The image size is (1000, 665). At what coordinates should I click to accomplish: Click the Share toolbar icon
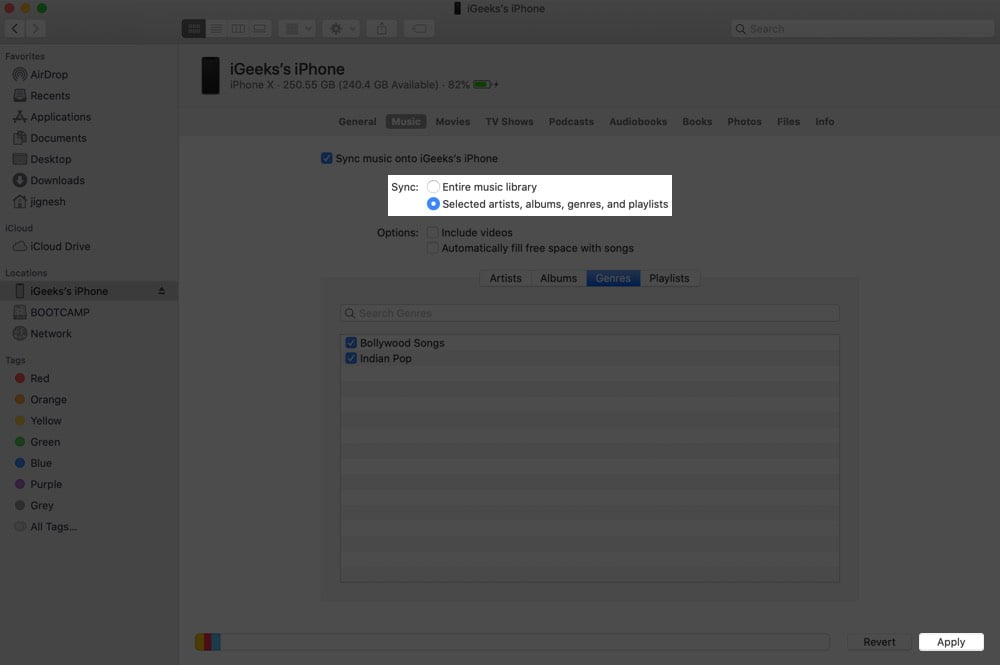(x=381, y=29)
